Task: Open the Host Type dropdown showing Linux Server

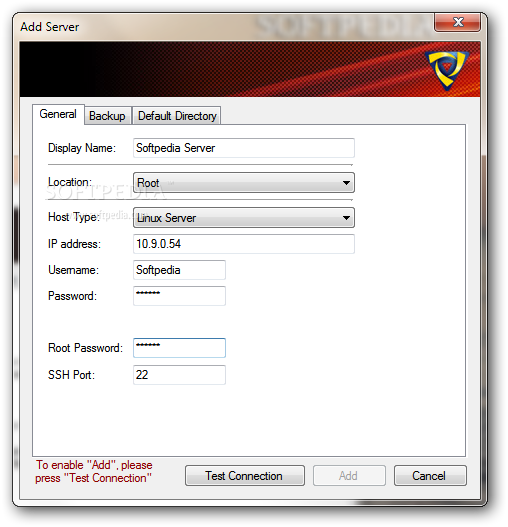Action: point(244,218)
